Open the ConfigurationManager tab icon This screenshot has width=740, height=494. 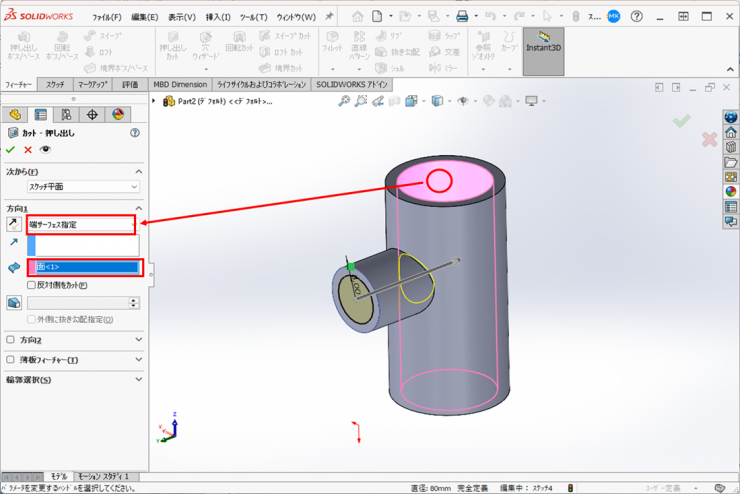pos(66,115)
